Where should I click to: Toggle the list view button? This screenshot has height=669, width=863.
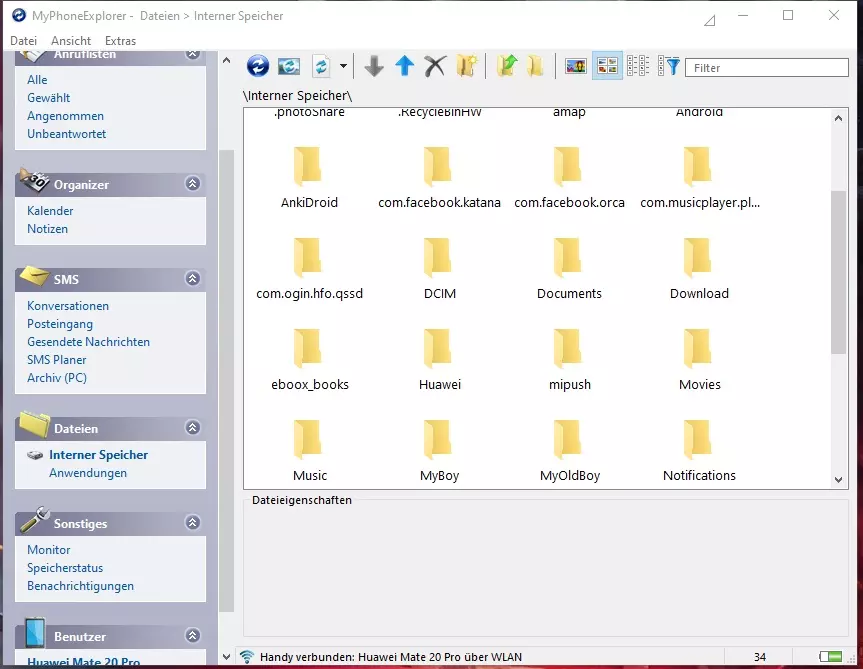coord(638,67)
